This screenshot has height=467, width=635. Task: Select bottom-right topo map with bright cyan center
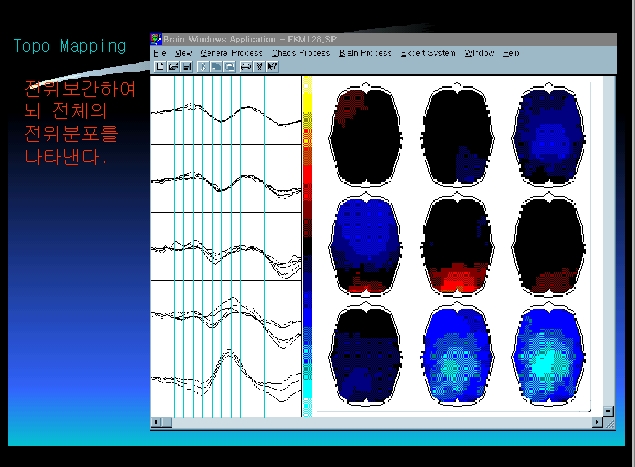tap(548, 355)
